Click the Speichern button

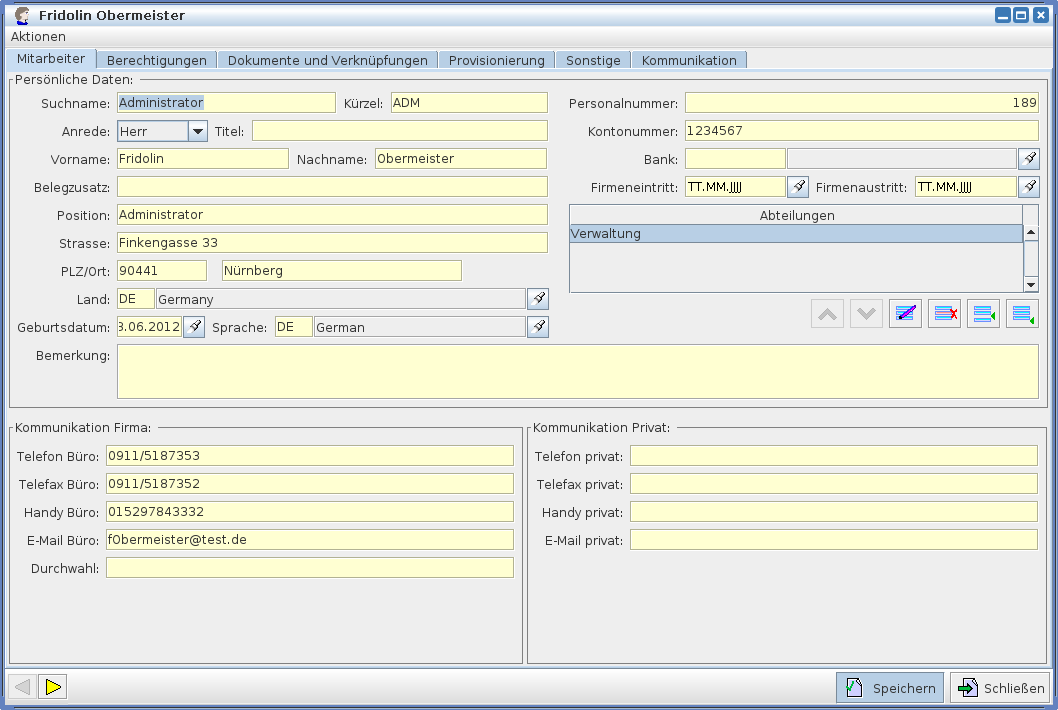pos(889,688)
